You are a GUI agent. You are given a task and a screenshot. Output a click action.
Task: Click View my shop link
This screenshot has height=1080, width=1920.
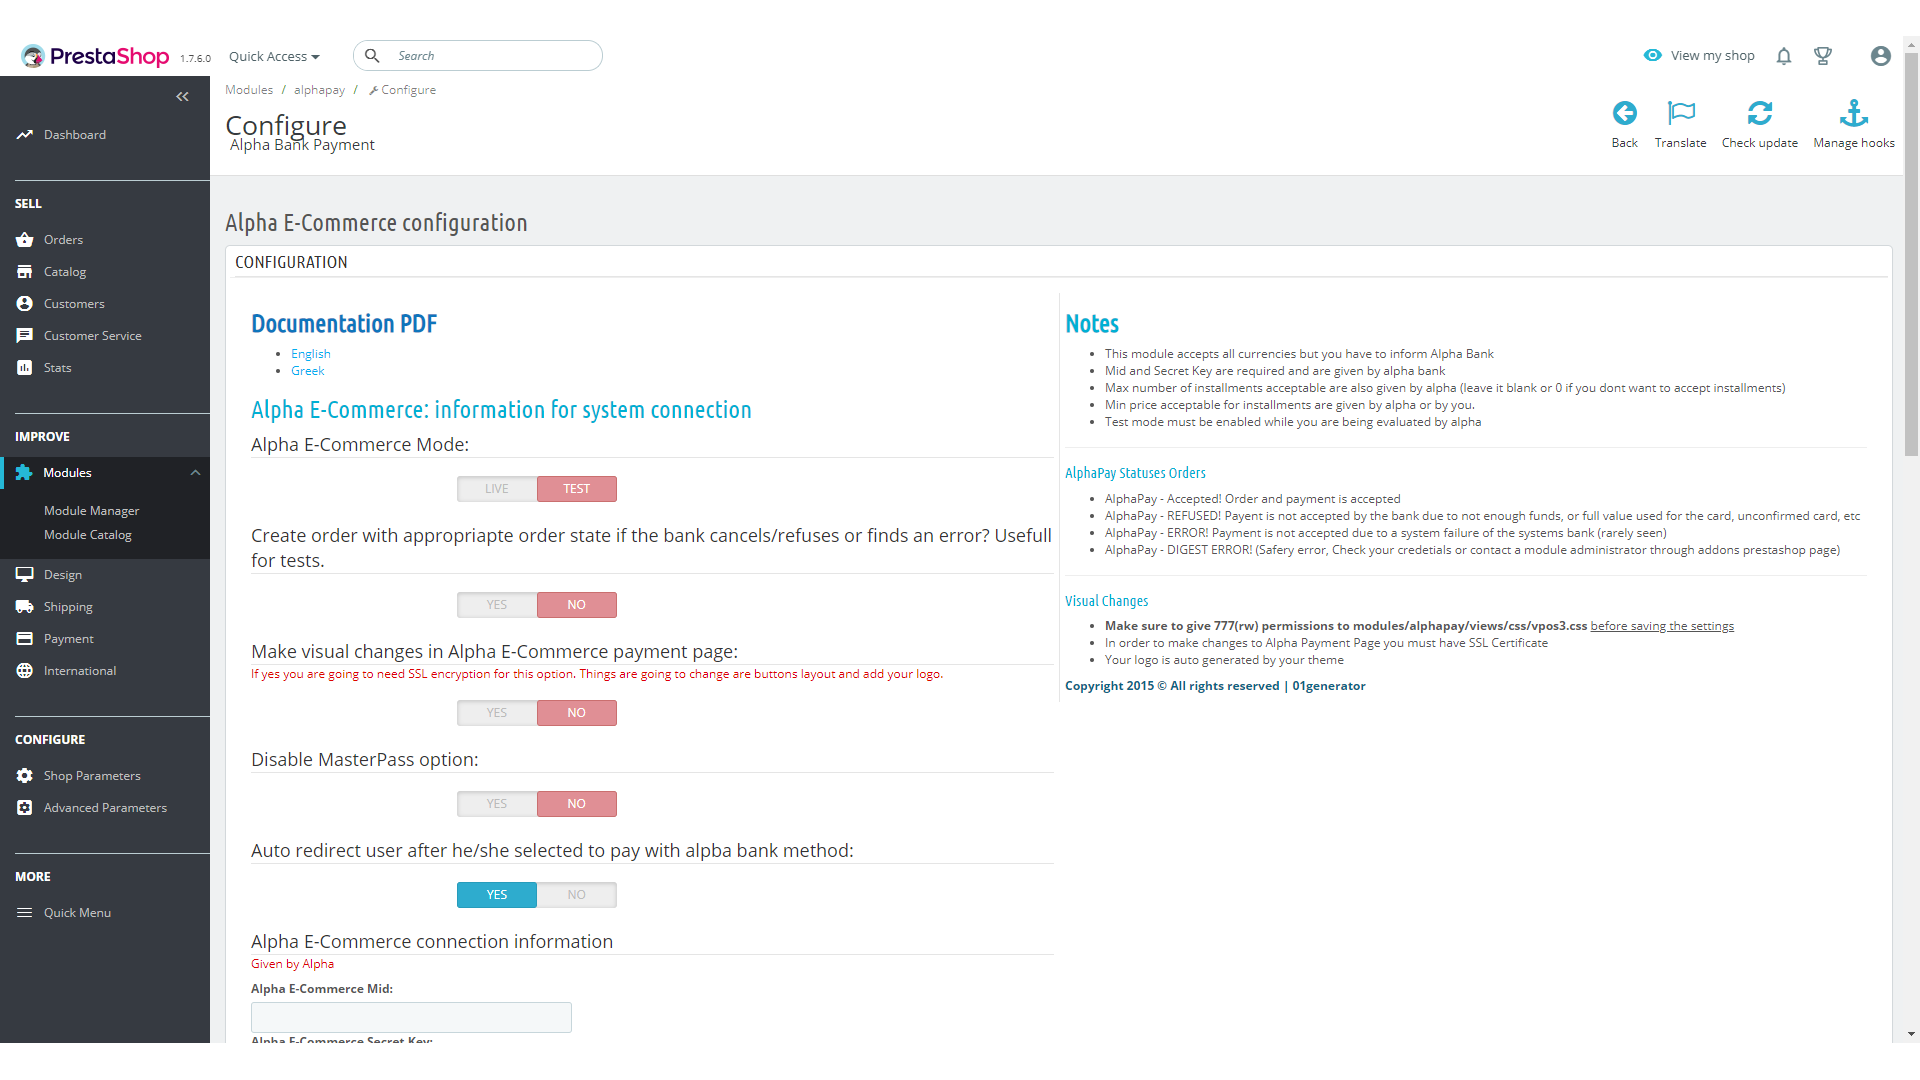click(1711, 56)
